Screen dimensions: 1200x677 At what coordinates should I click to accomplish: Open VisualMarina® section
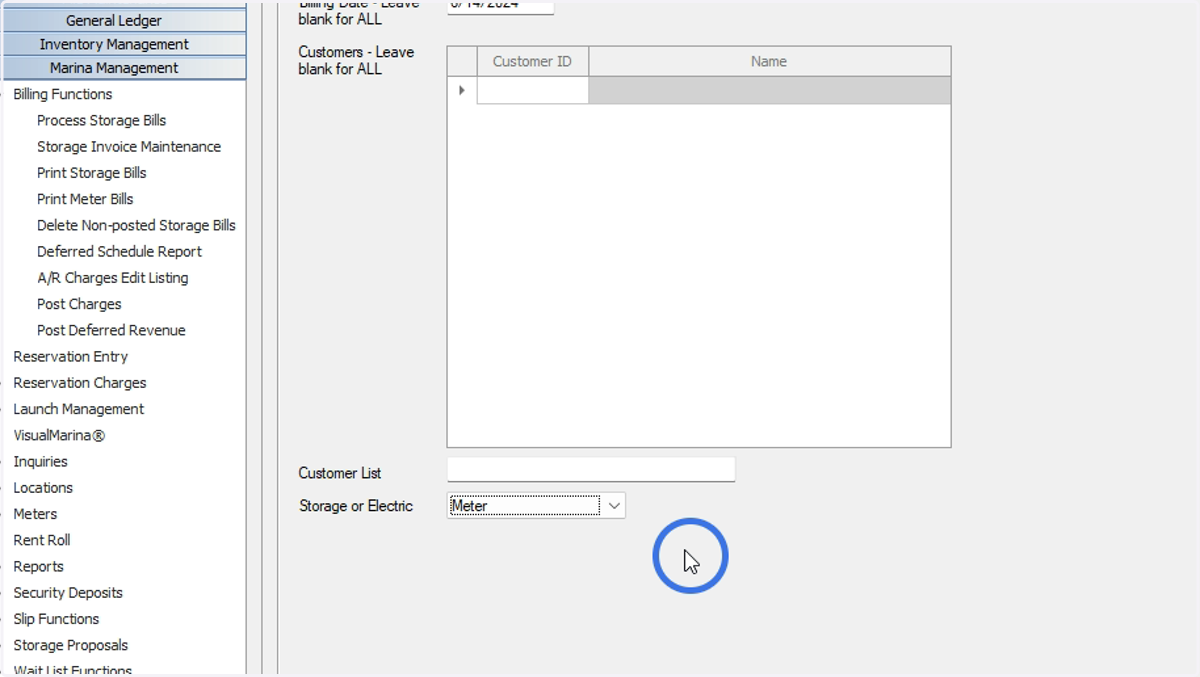pos(59,435)
